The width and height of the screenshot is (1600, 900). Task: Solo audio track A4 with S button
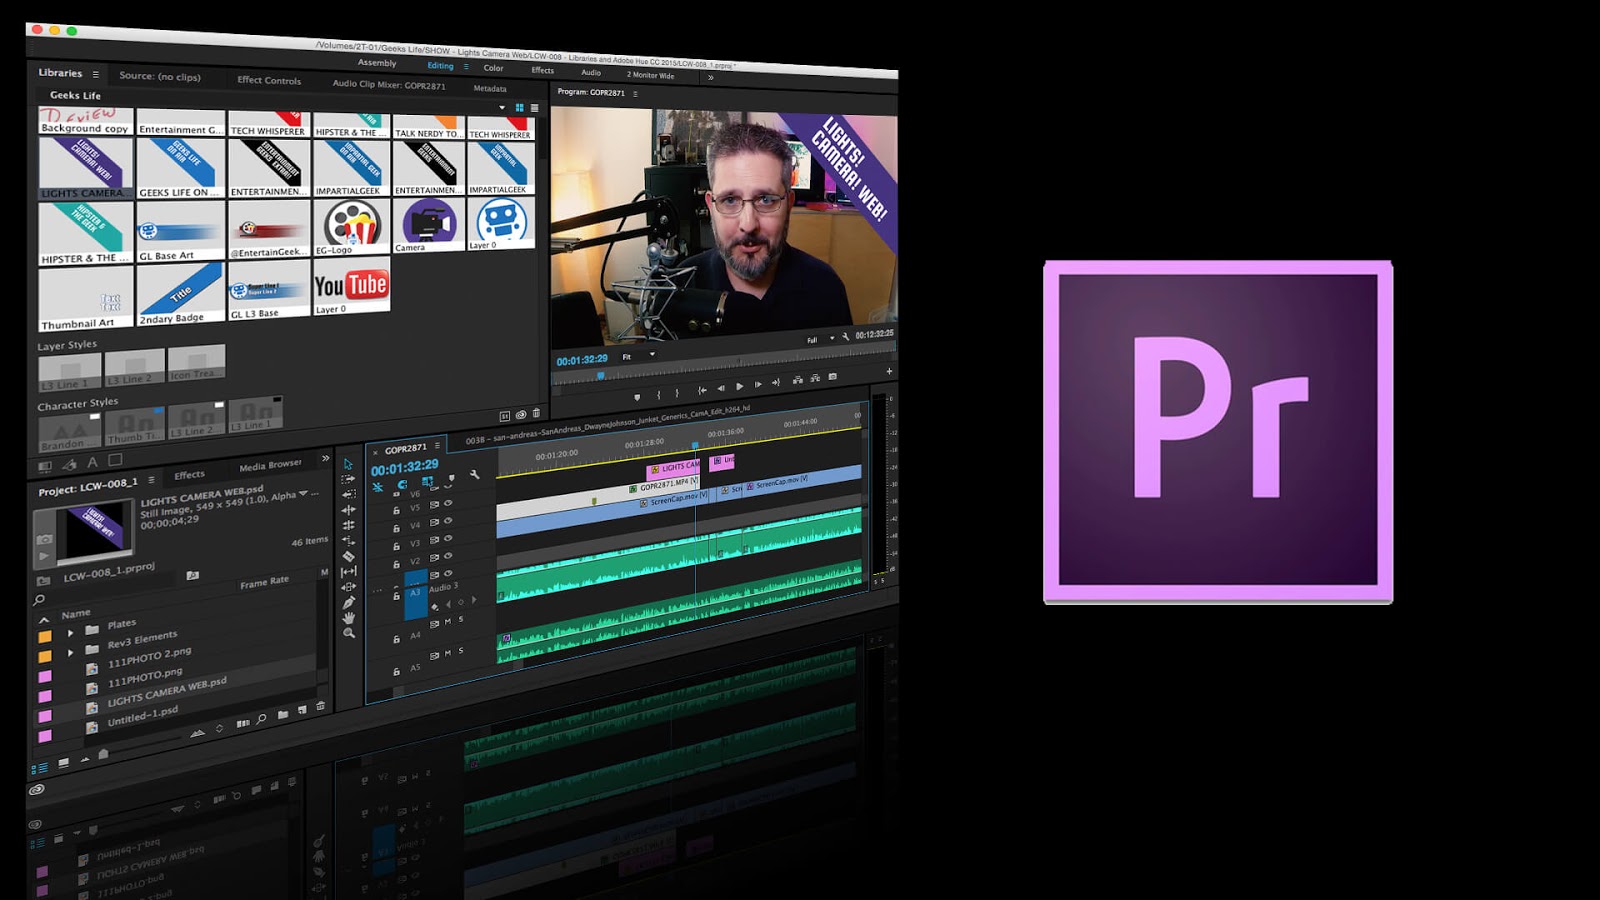point(461,619)
